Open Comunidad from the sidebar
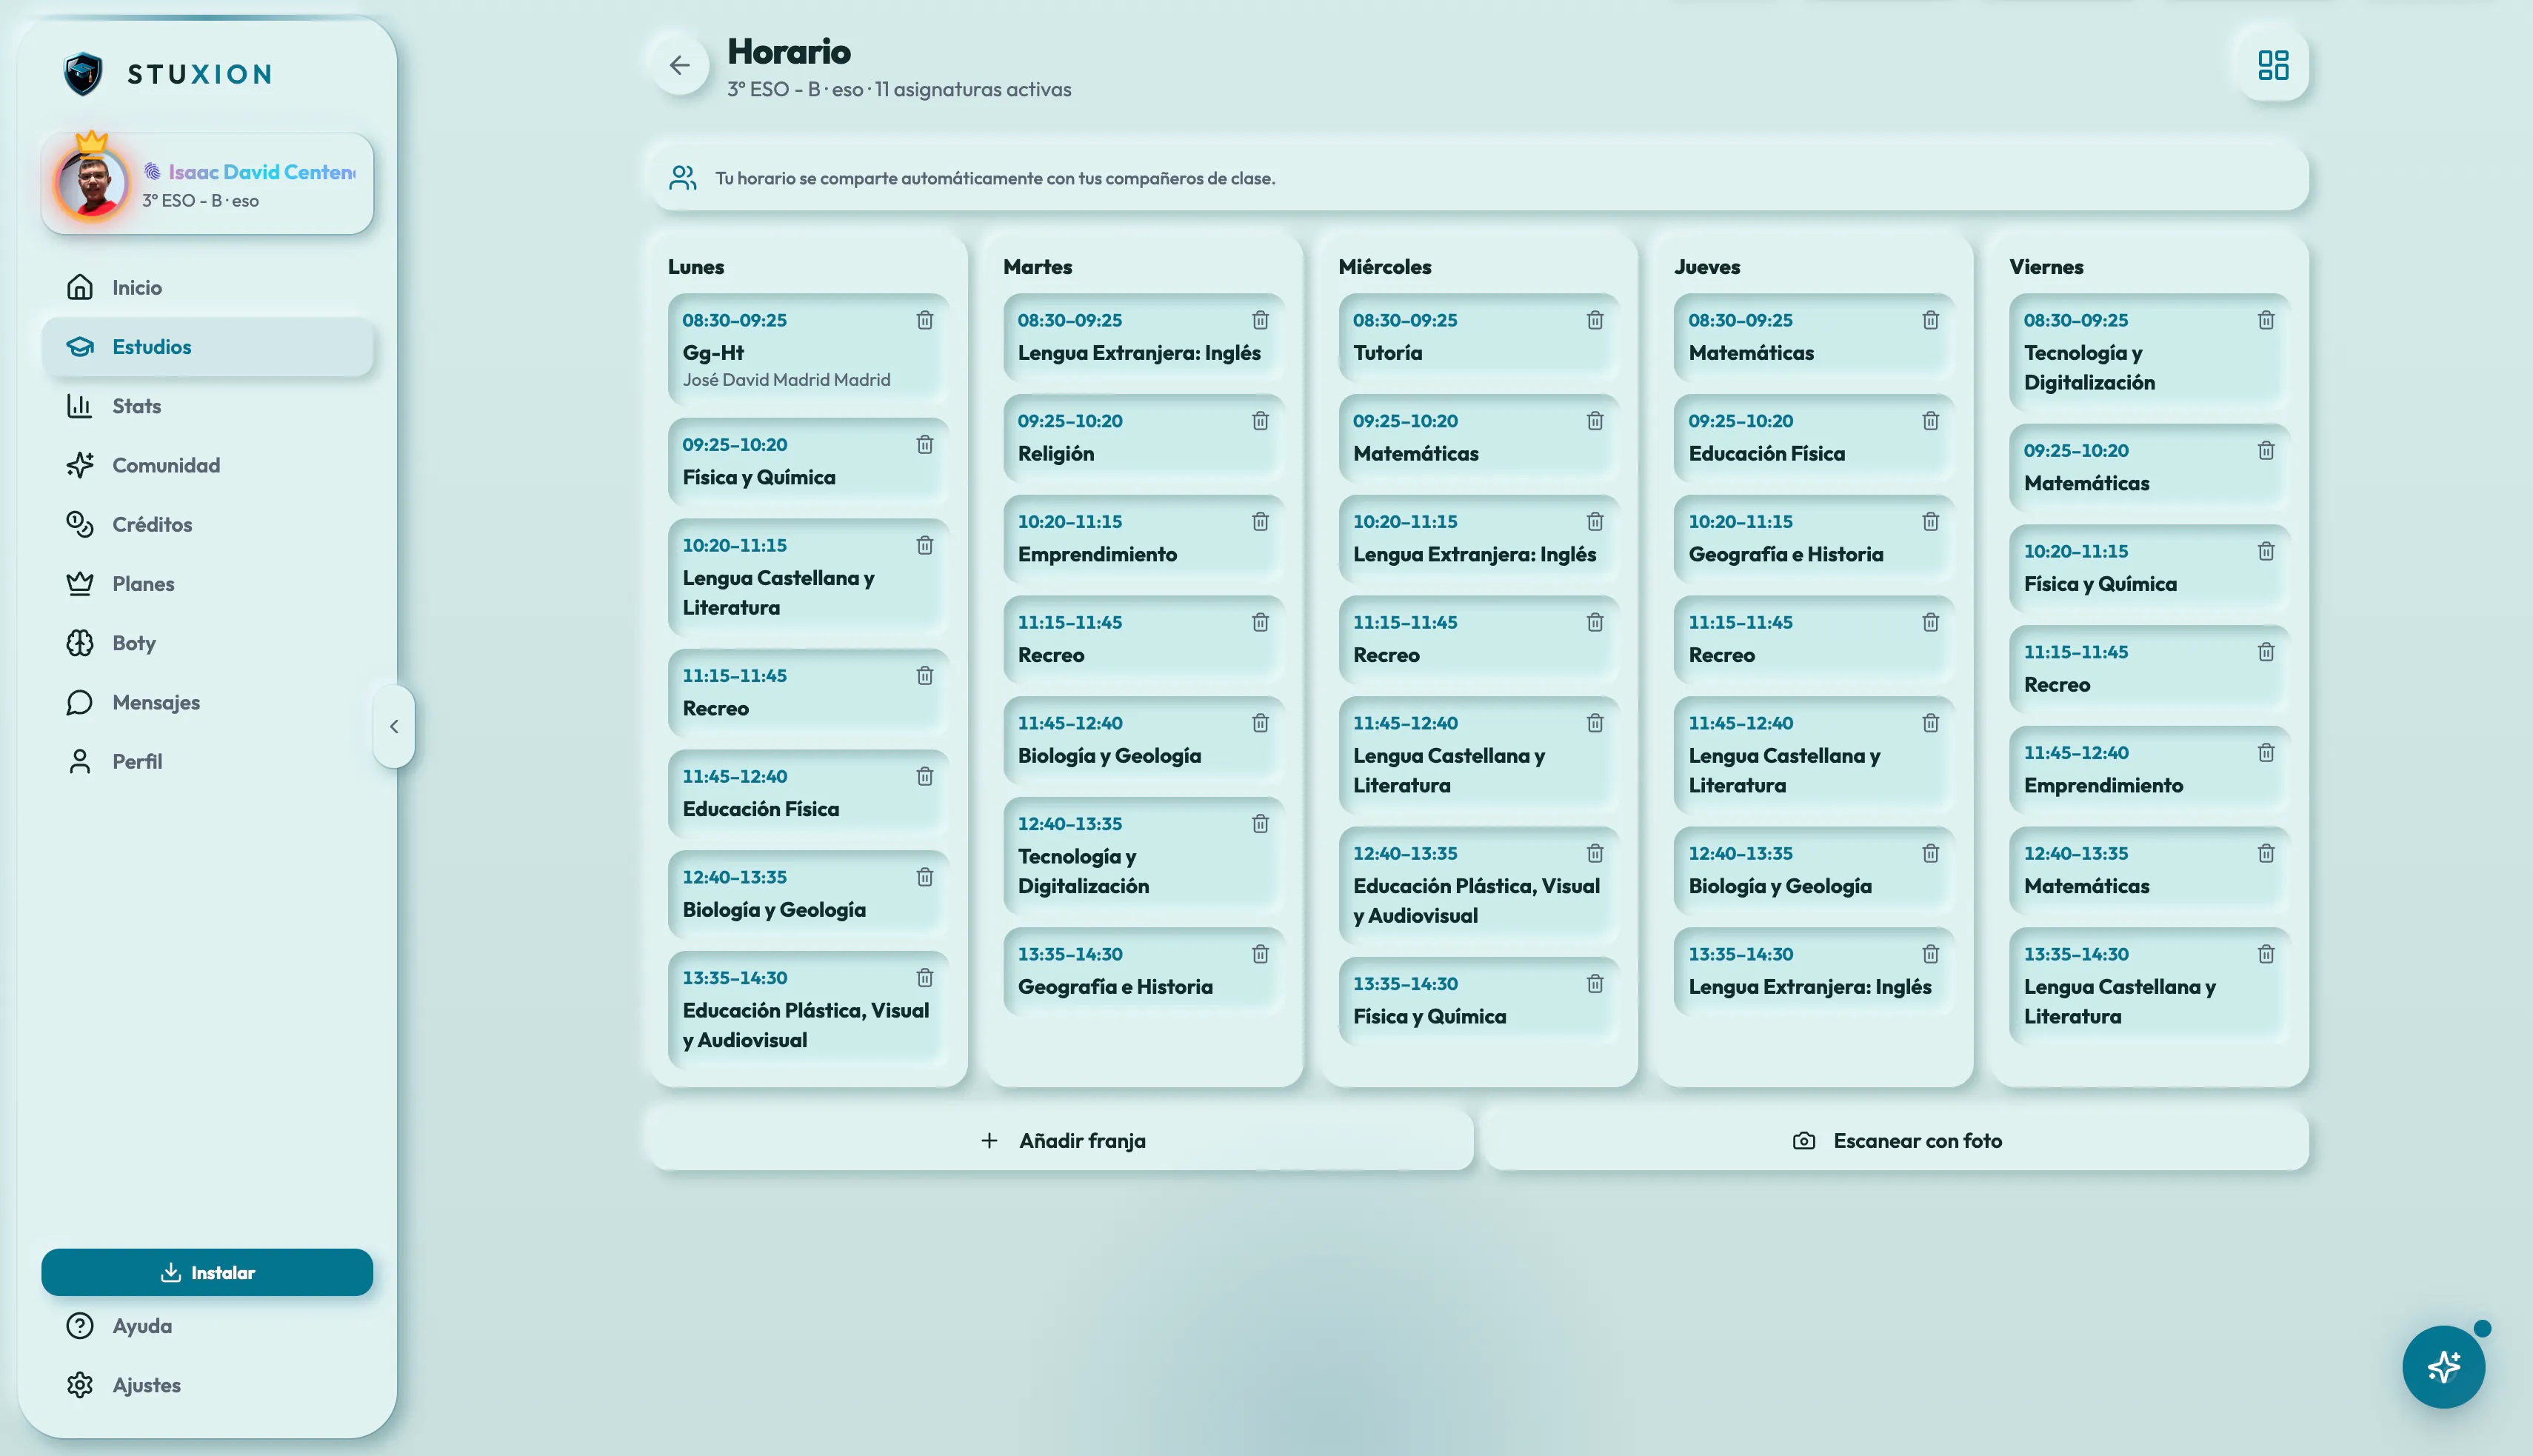Viewport: 2533px width, 1456px height. point(207,465)
